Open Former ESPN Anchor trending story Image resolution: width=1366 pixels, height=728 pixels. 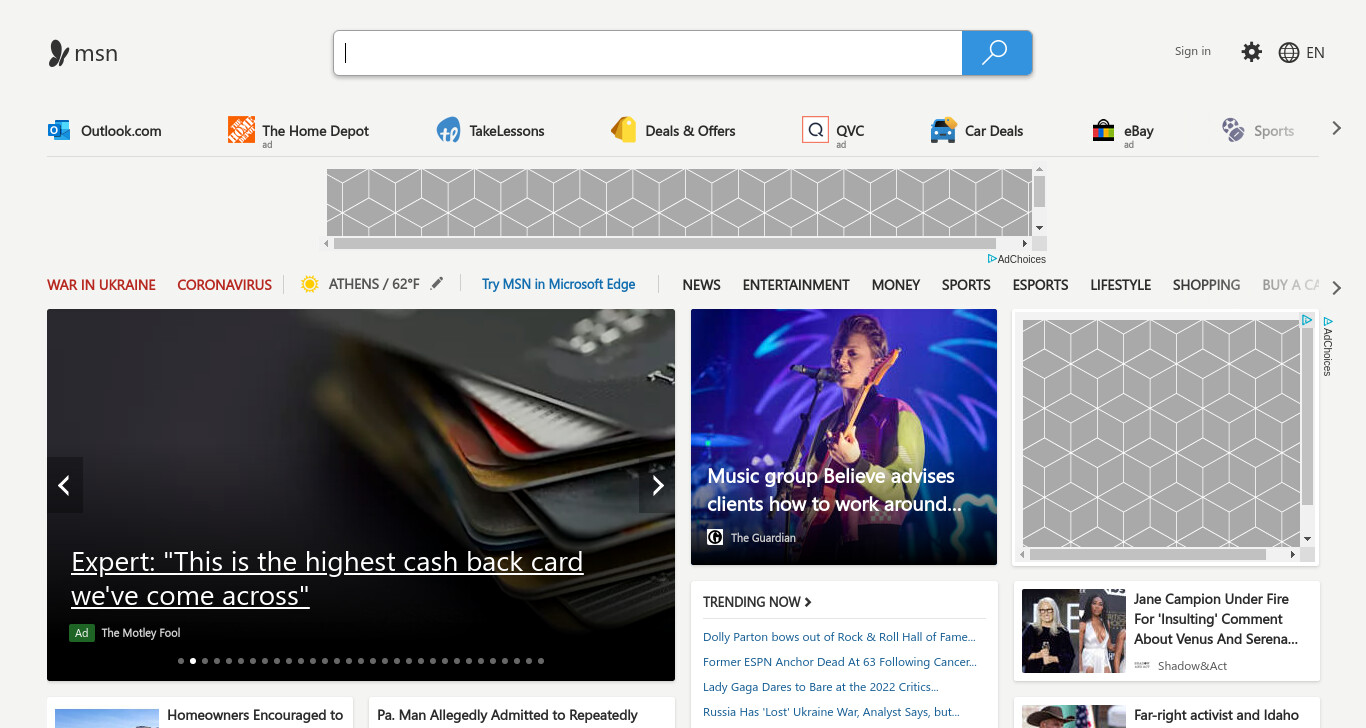pyautogui.click(x=840, y=662)
